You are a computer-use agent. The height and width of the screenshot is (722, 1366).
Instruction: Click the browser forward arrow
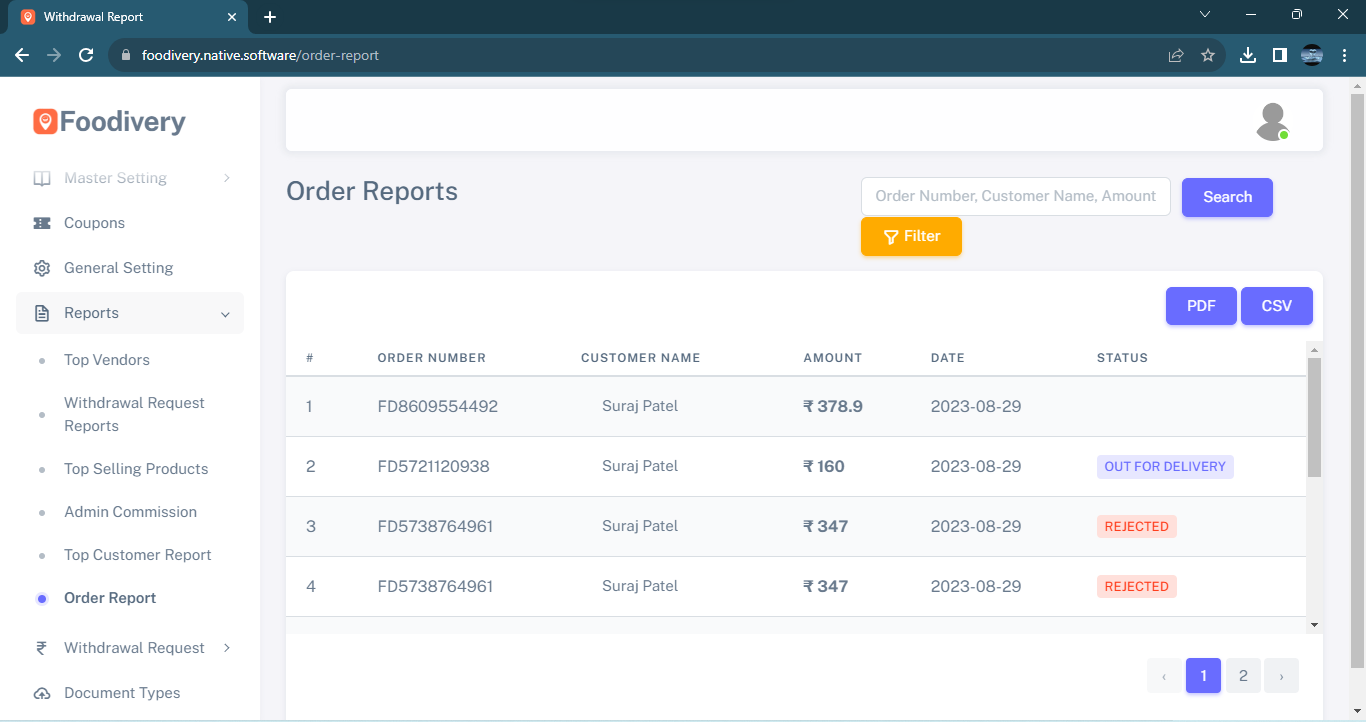click(54, 55)
